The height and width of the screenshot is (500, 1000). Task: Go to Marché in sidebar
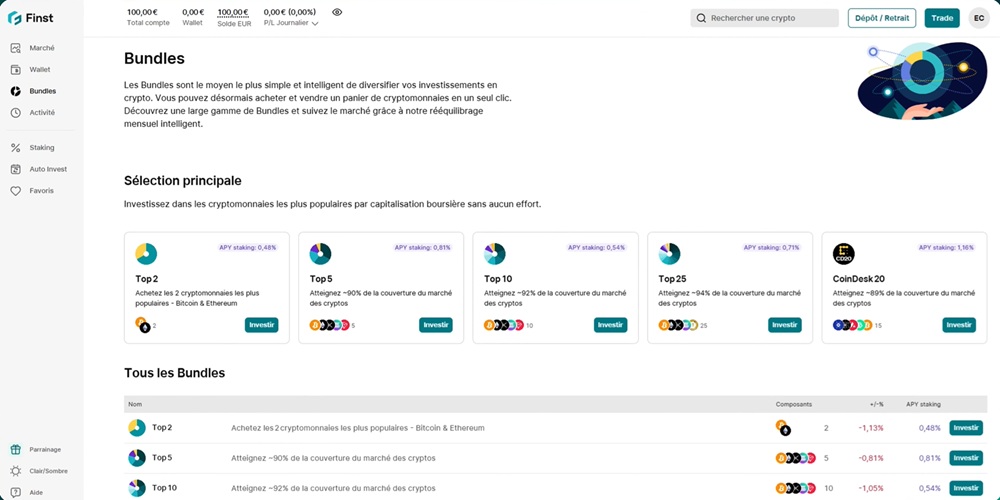(41, 48)
